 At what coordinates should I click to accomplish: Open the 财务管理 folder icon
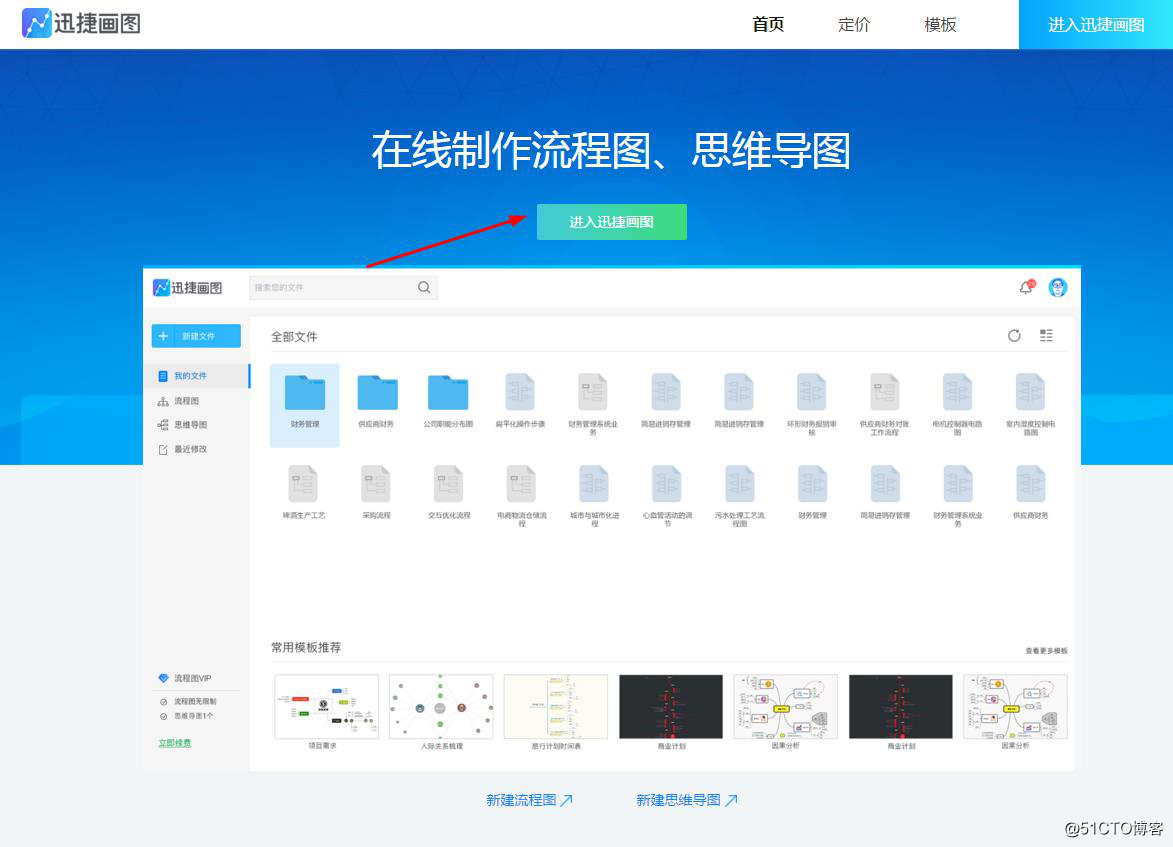click(305, 392)
